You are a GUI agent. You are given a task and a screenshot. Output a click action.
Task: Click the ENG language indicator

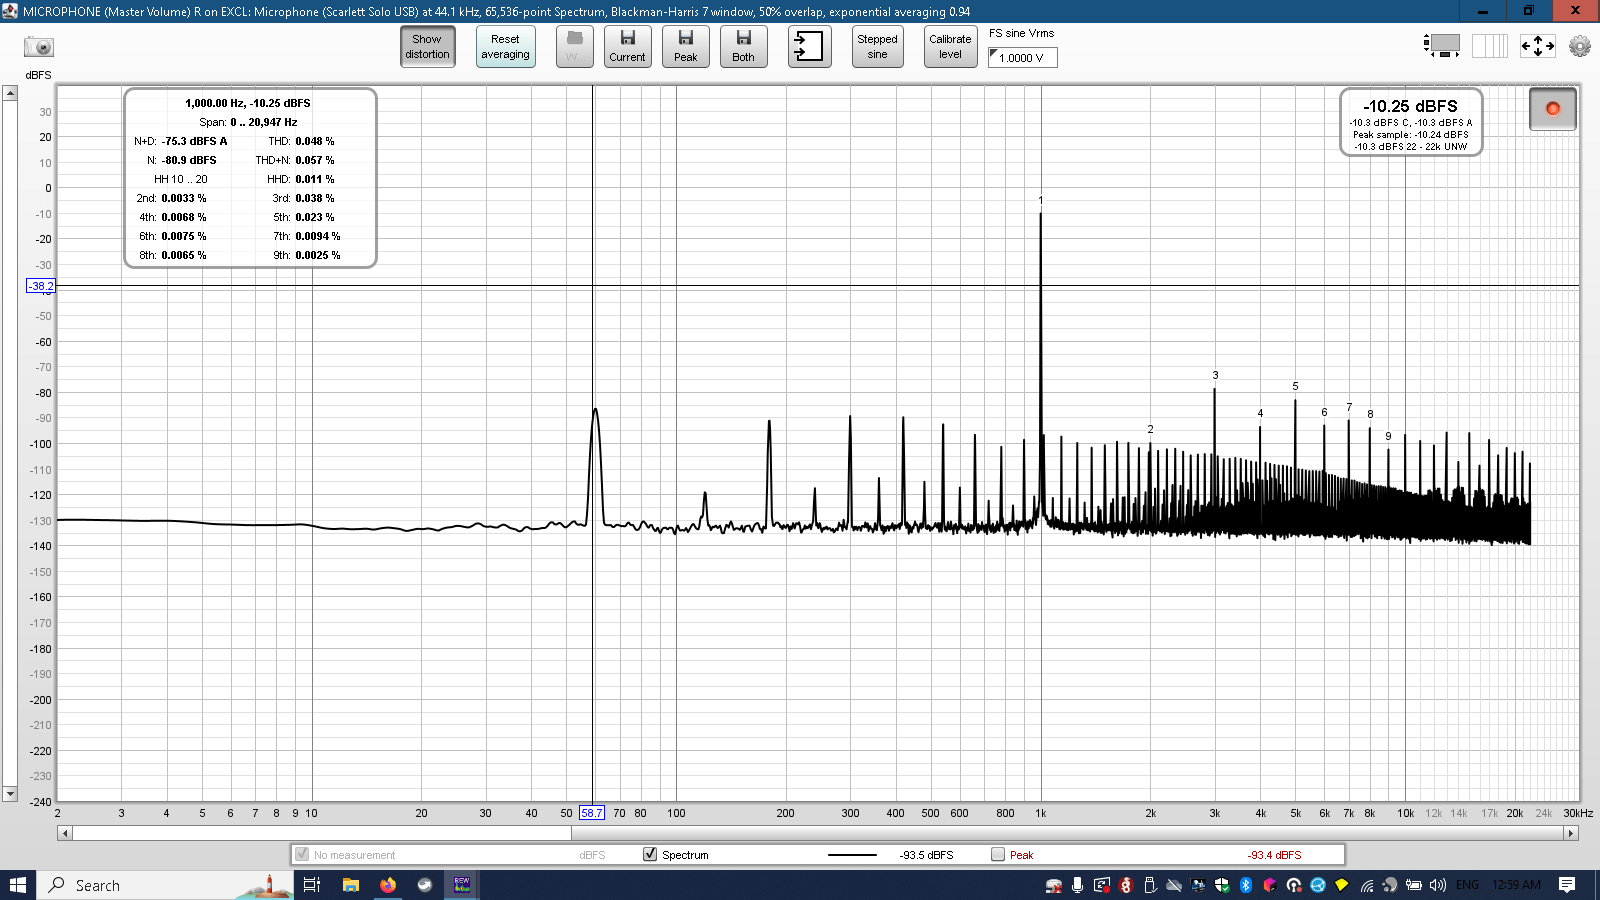1467,885
